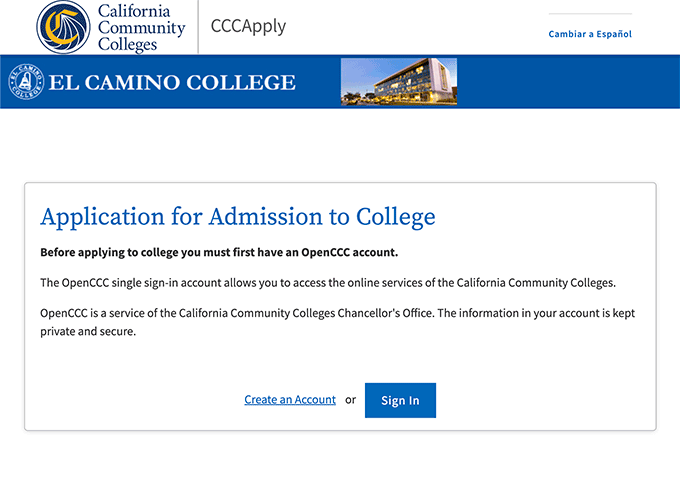Select the California Community Colleges wordmark text
The height and width of the screenshot is (497, 680).
pos(141,28)
